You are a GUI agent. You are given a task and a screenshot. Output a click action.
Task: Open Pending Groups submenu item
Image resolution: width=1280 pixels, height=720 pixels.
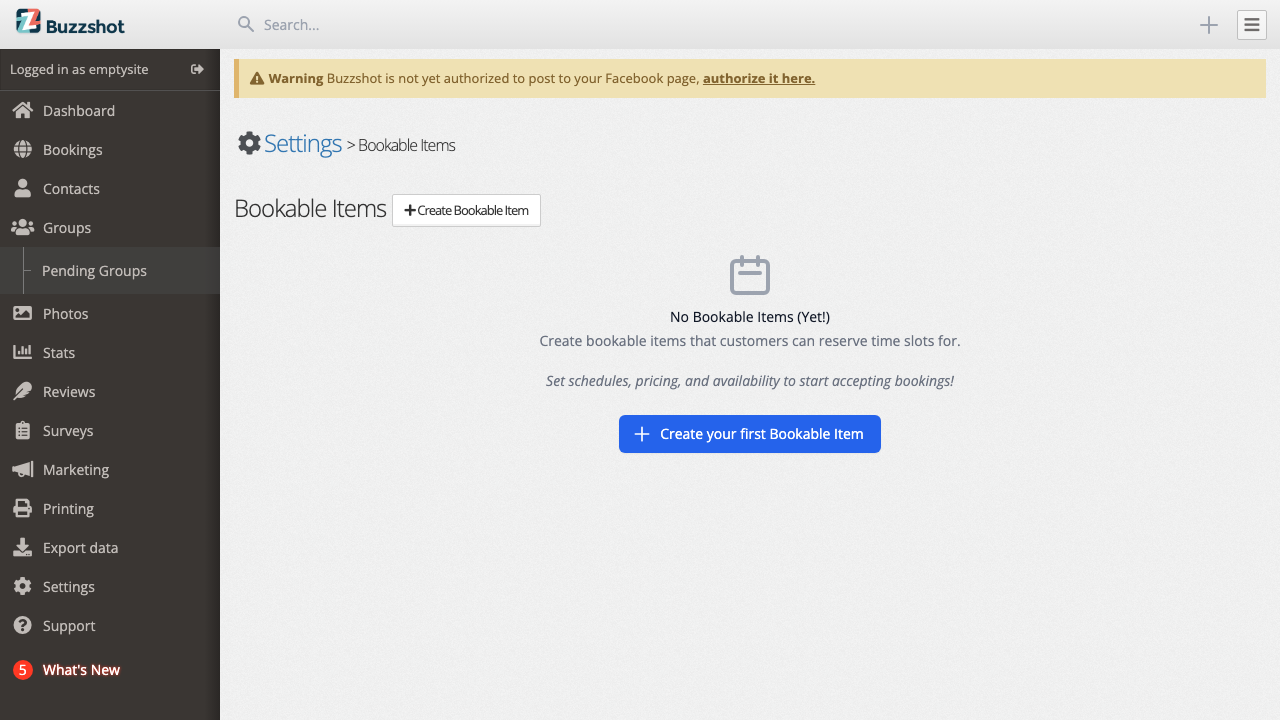click(x=110, y=271)
